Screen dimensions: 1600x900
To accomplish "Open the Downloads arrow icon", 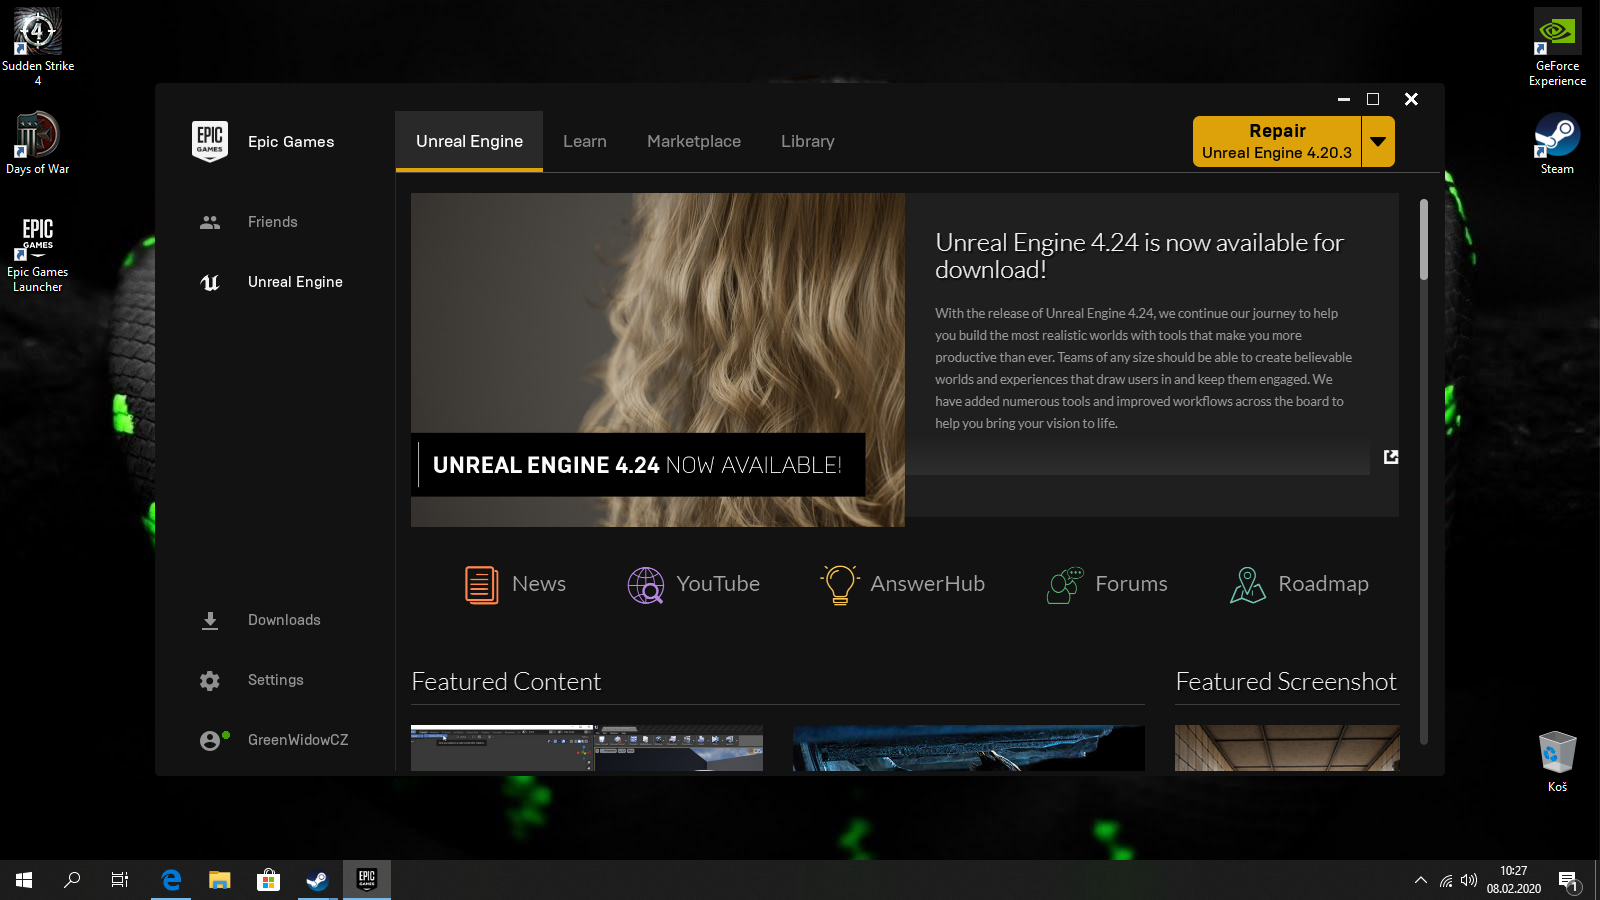I will 210,620.
